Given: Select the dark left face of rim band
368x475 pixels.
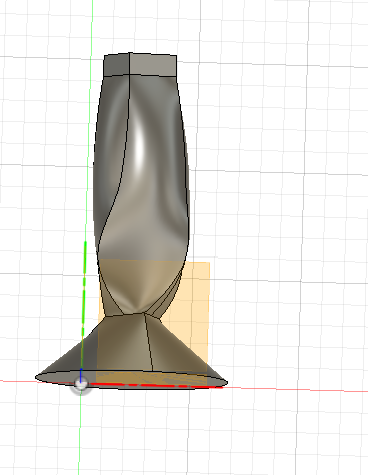Looking at the screenshot, I should [x=117, y=65].
